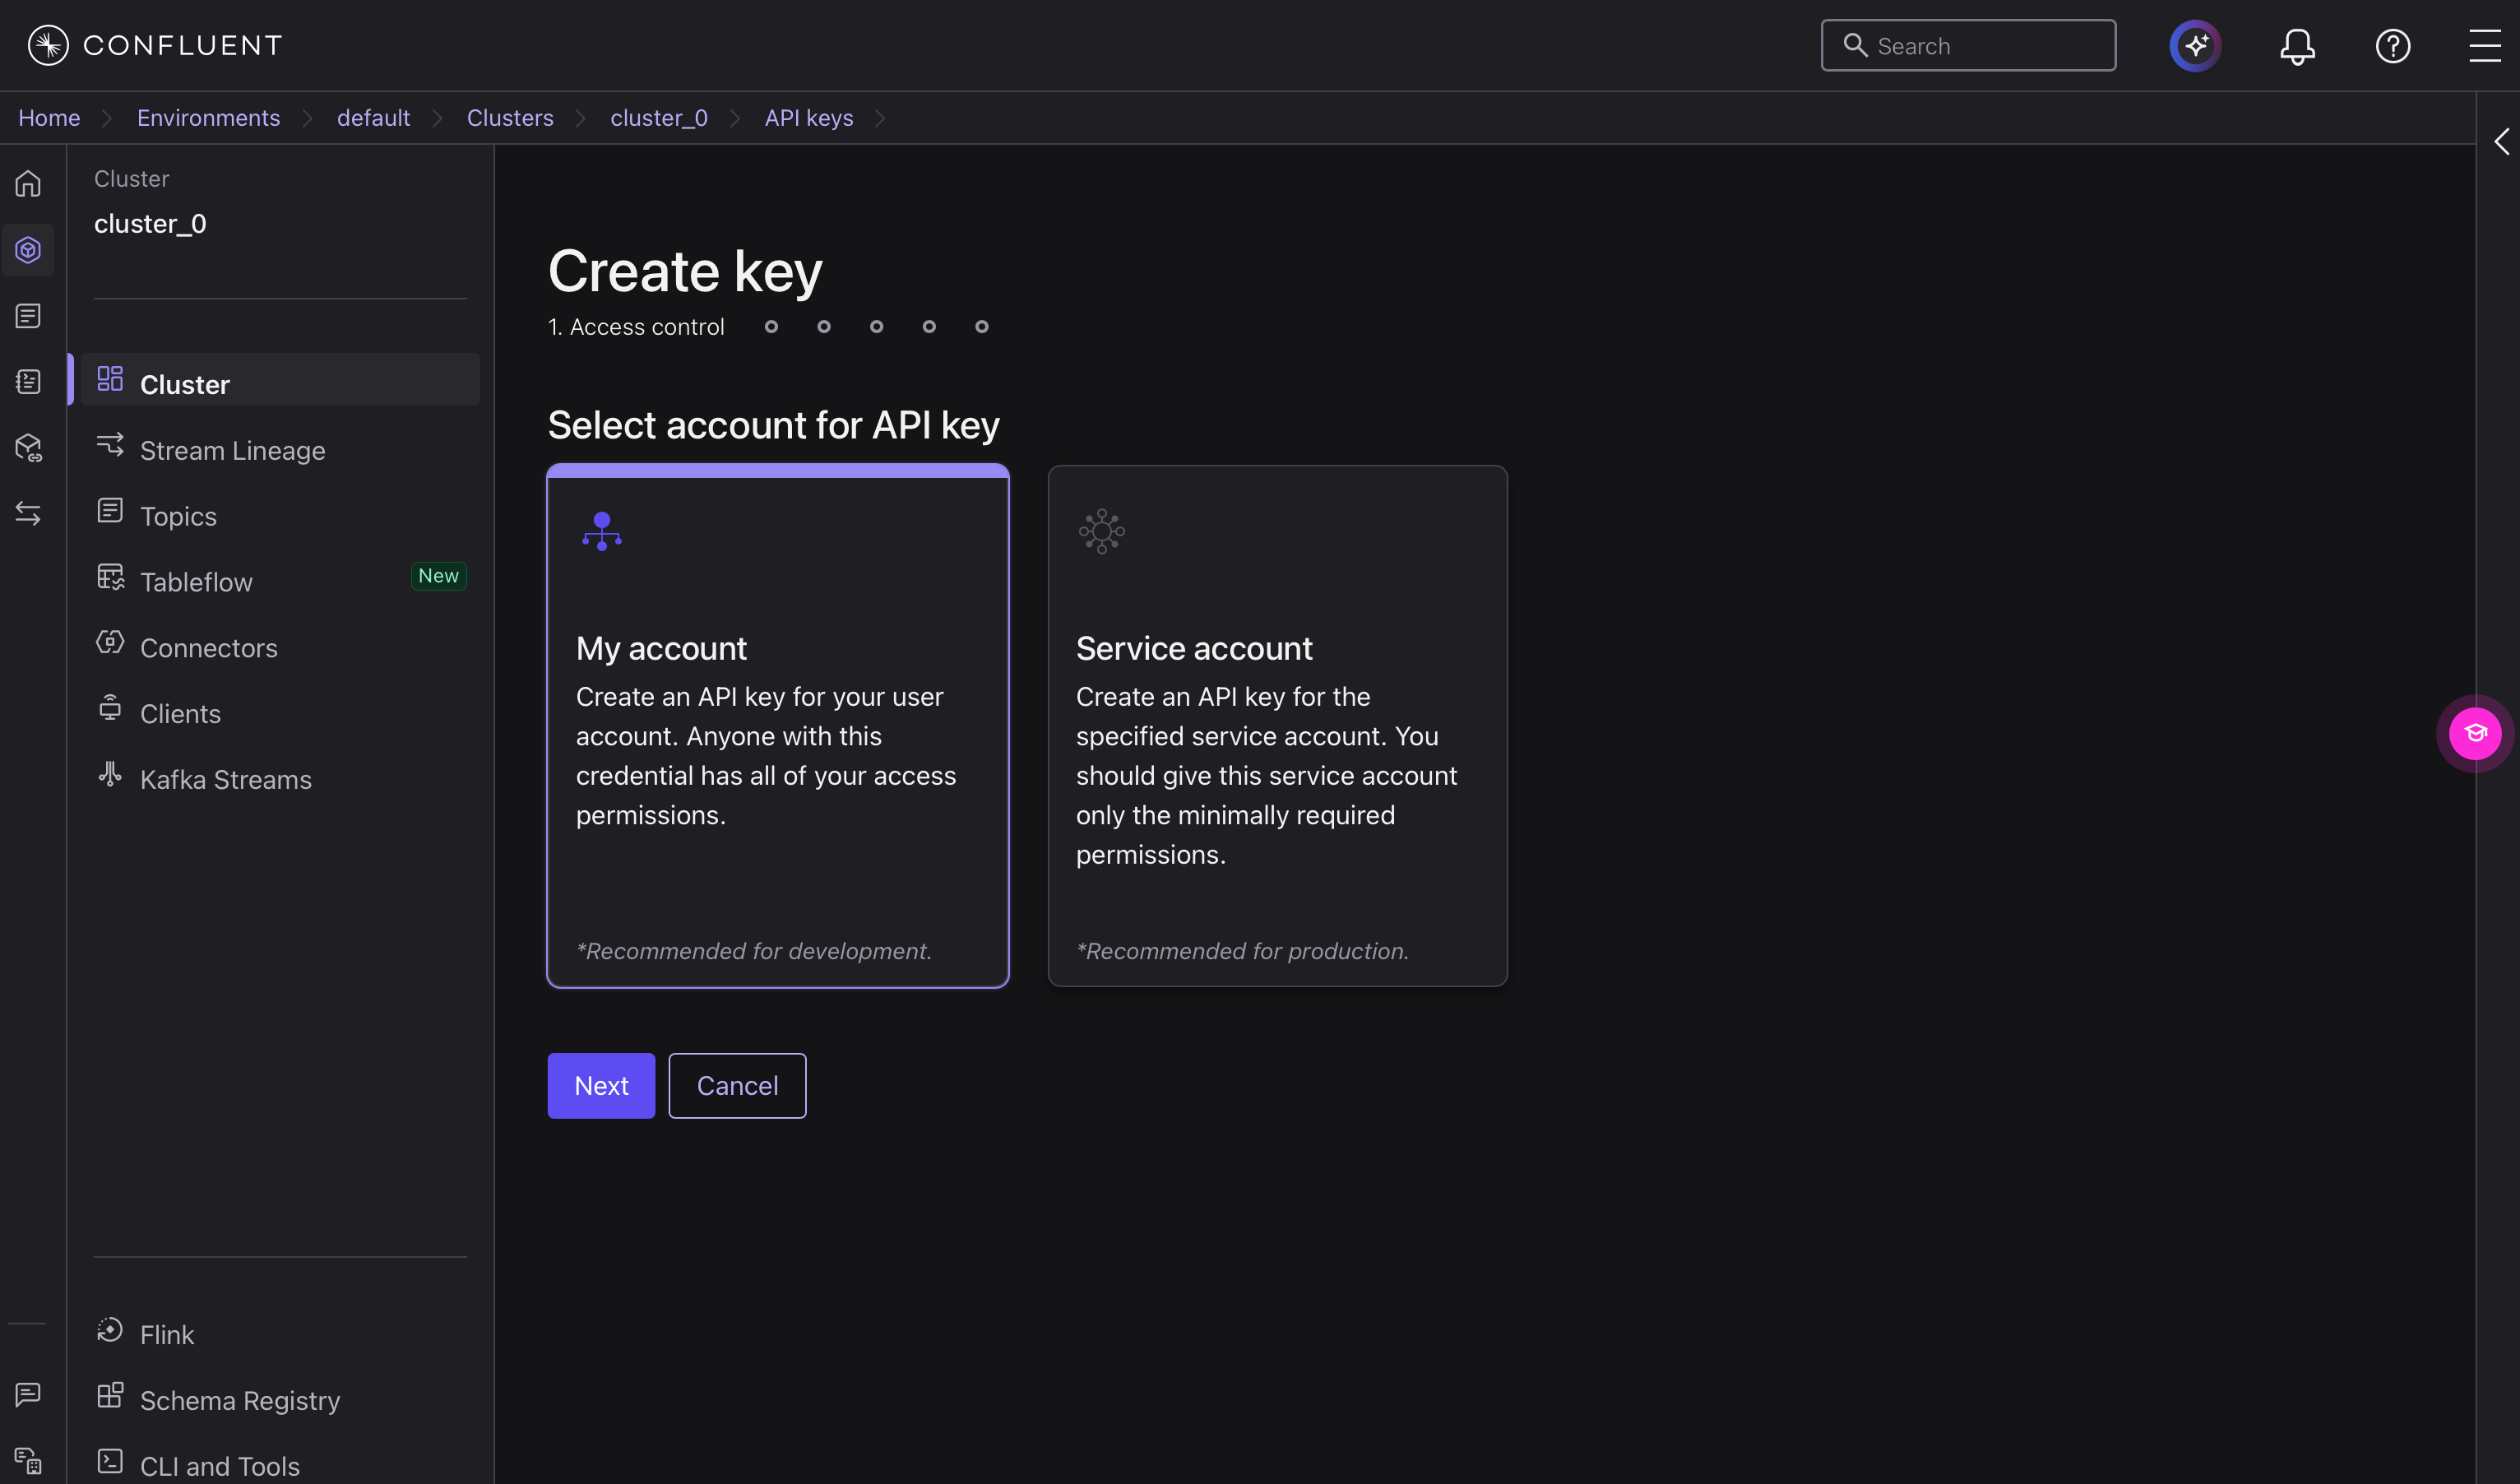Open the AI assistant sparkle icon
Viewport: 2520px width, 1484px height.
pyautogui.click(x=2195, y=45)
